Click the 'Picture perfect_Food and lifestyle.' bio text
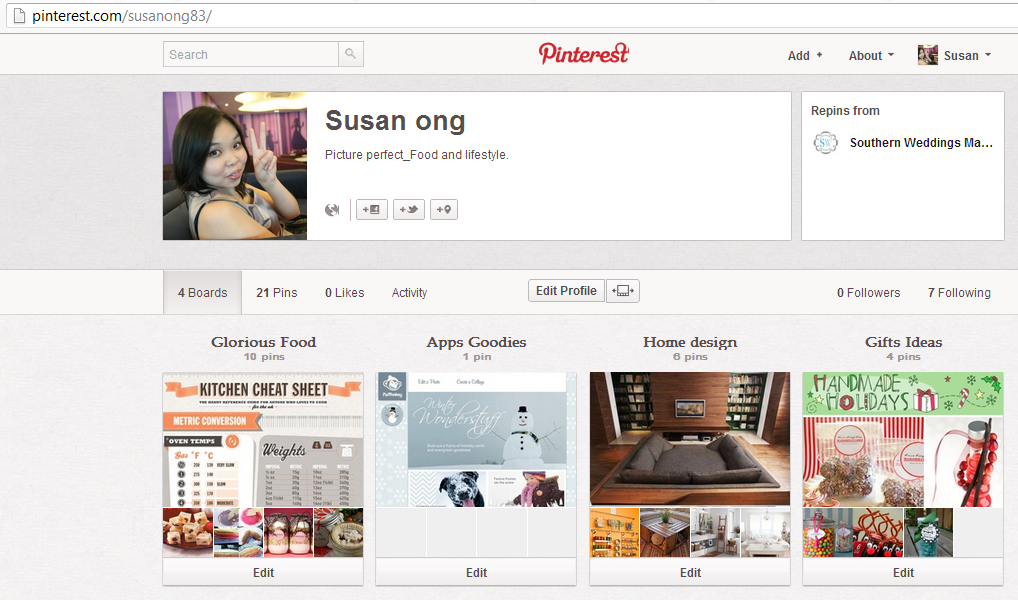1018x600 pixels. click(417, 155)
